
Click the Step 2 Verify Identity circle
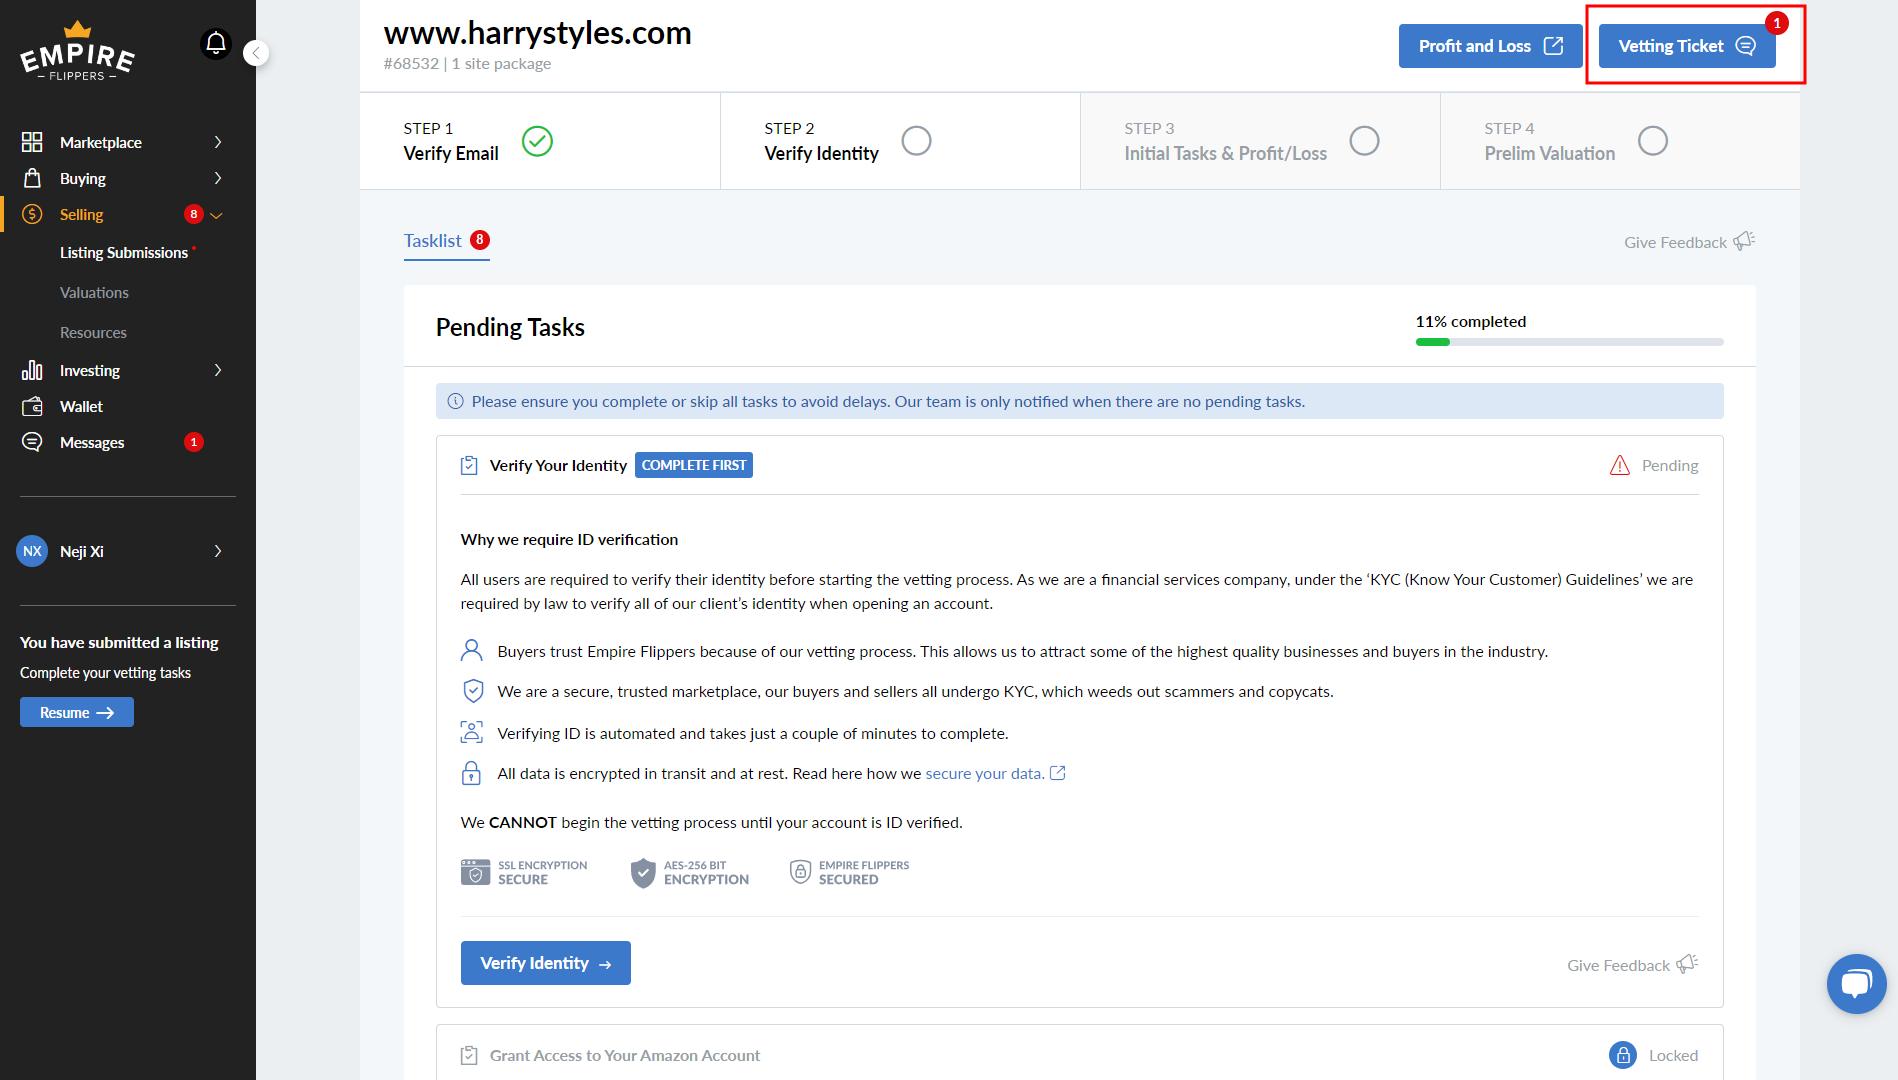[x=916, y=141]
